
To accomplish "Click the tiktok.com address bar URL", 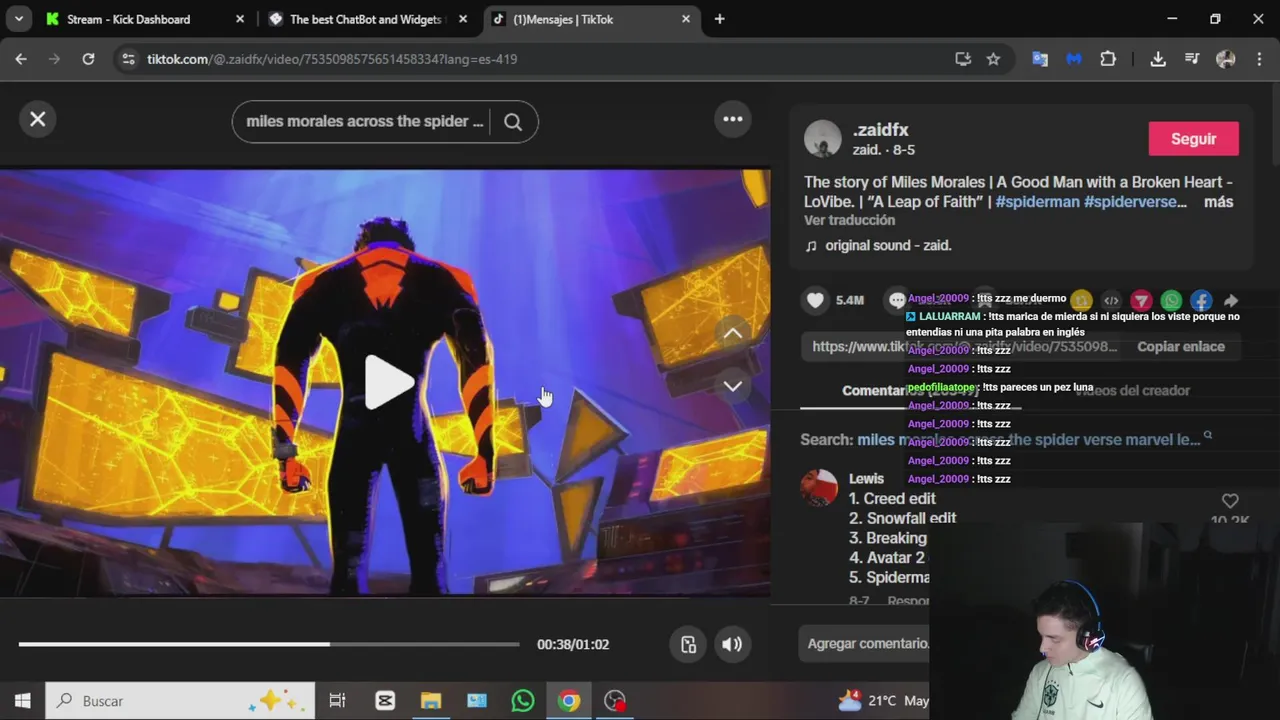I will click(x=332, y=59).
